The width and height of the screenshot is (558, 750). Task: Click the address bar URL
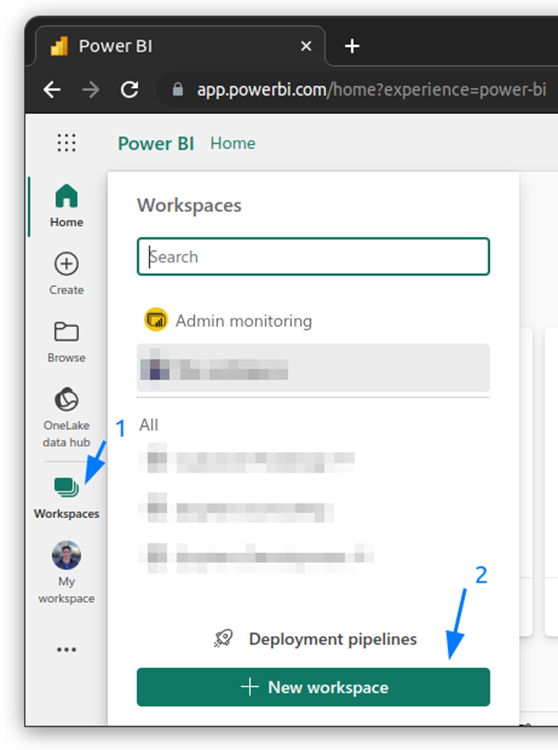[x=372, y=89]
